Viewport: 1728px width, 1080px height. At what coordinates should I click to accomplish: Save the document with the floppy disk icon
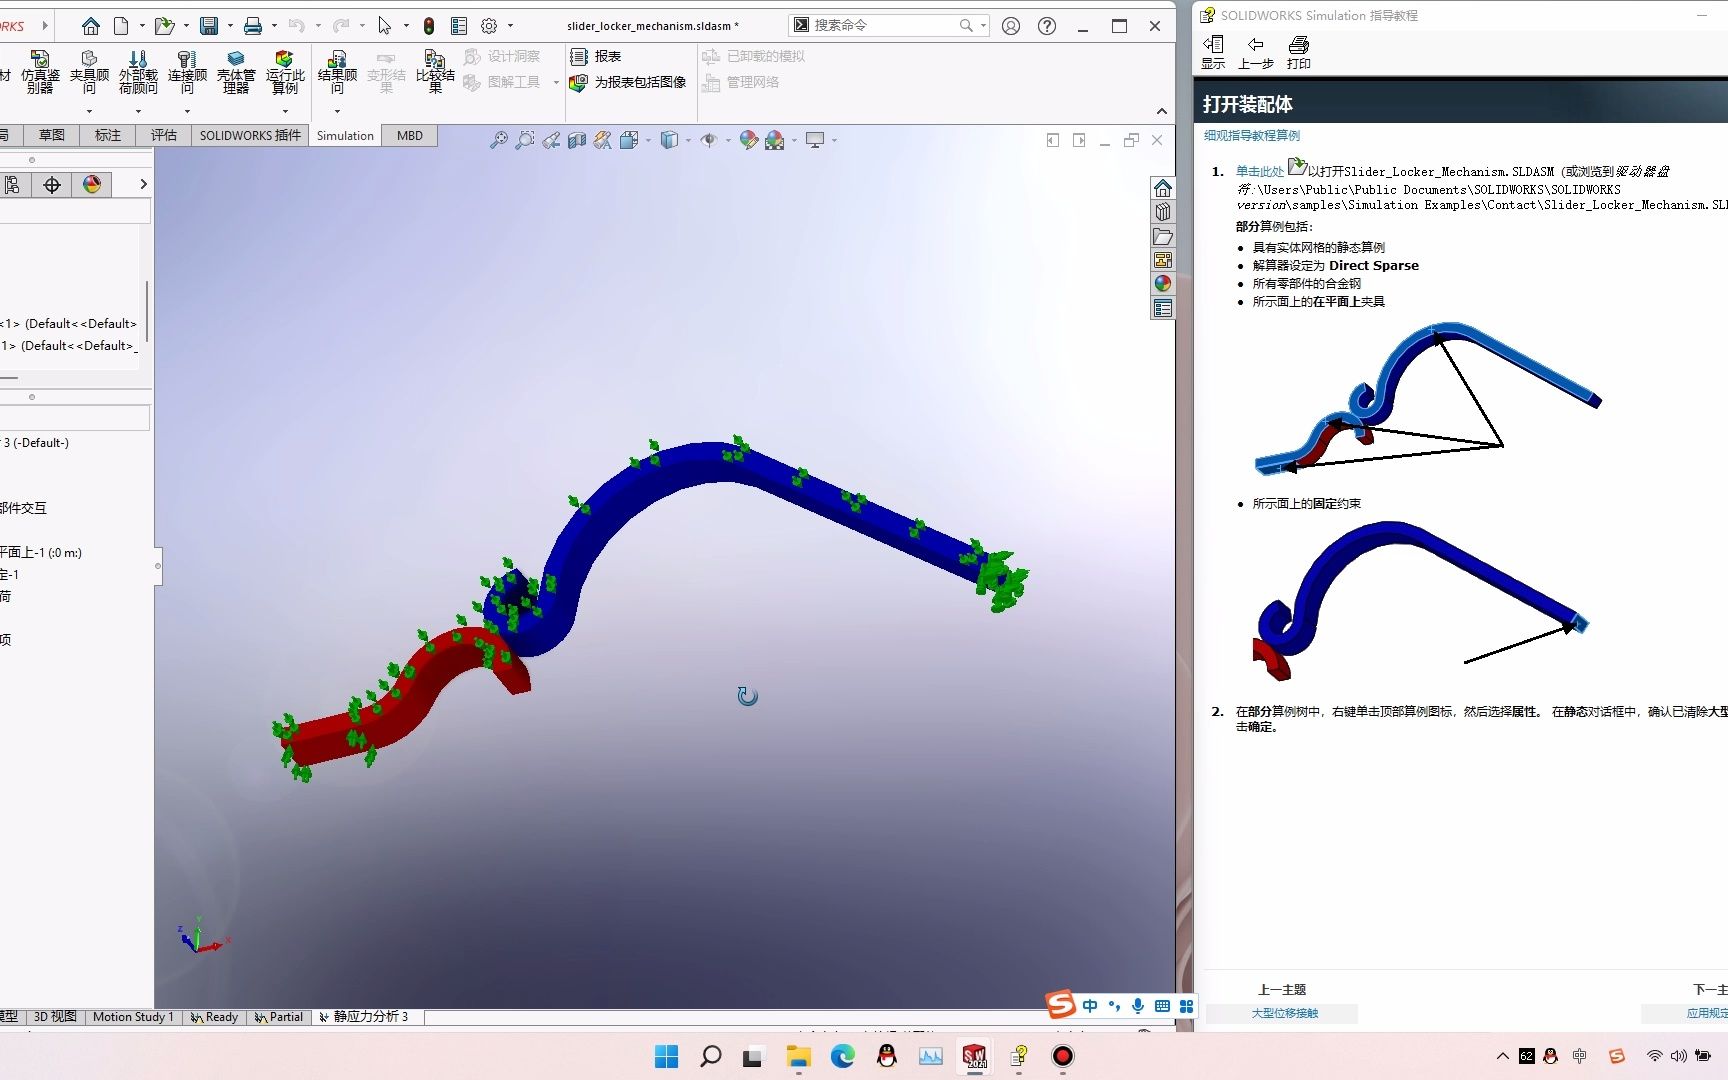pyautogui.click(x=208, y=26)
